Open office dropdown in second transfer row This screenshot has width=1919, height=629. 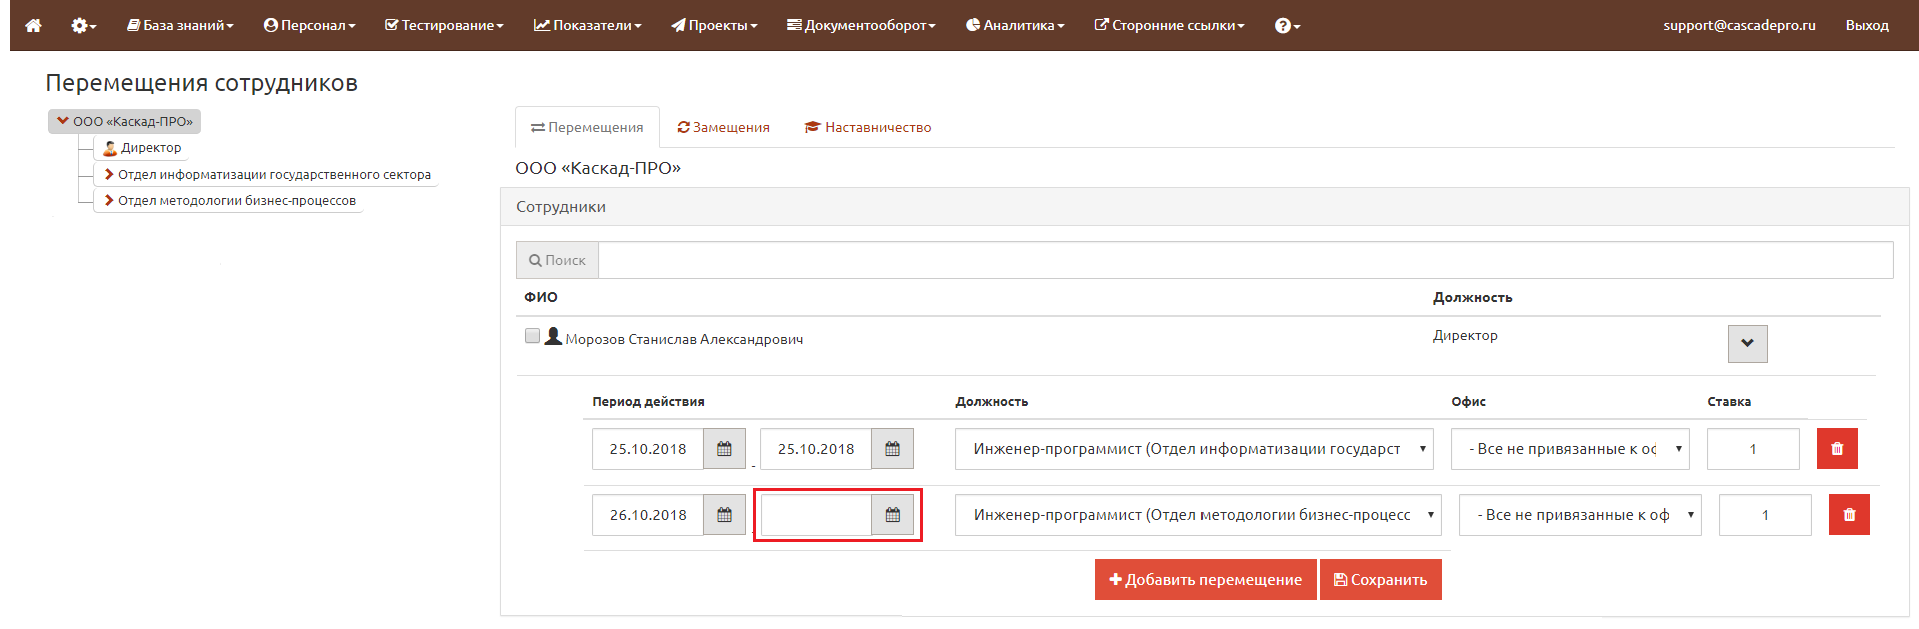coord(1580,515)
